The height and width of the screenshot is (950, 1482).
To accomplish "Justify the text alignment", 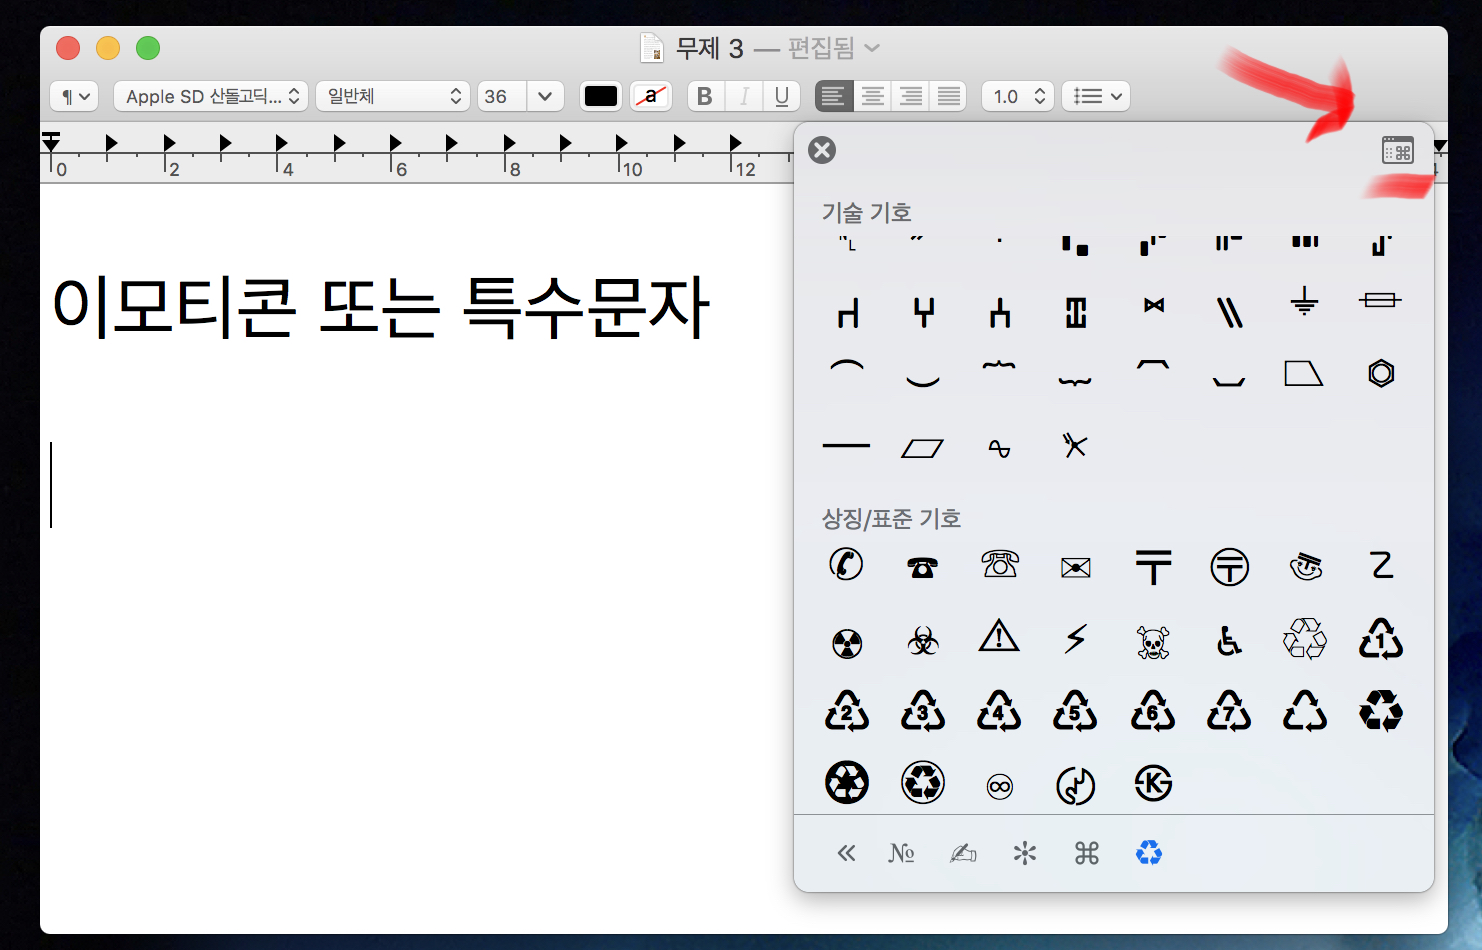I will [x=948, y=96].
